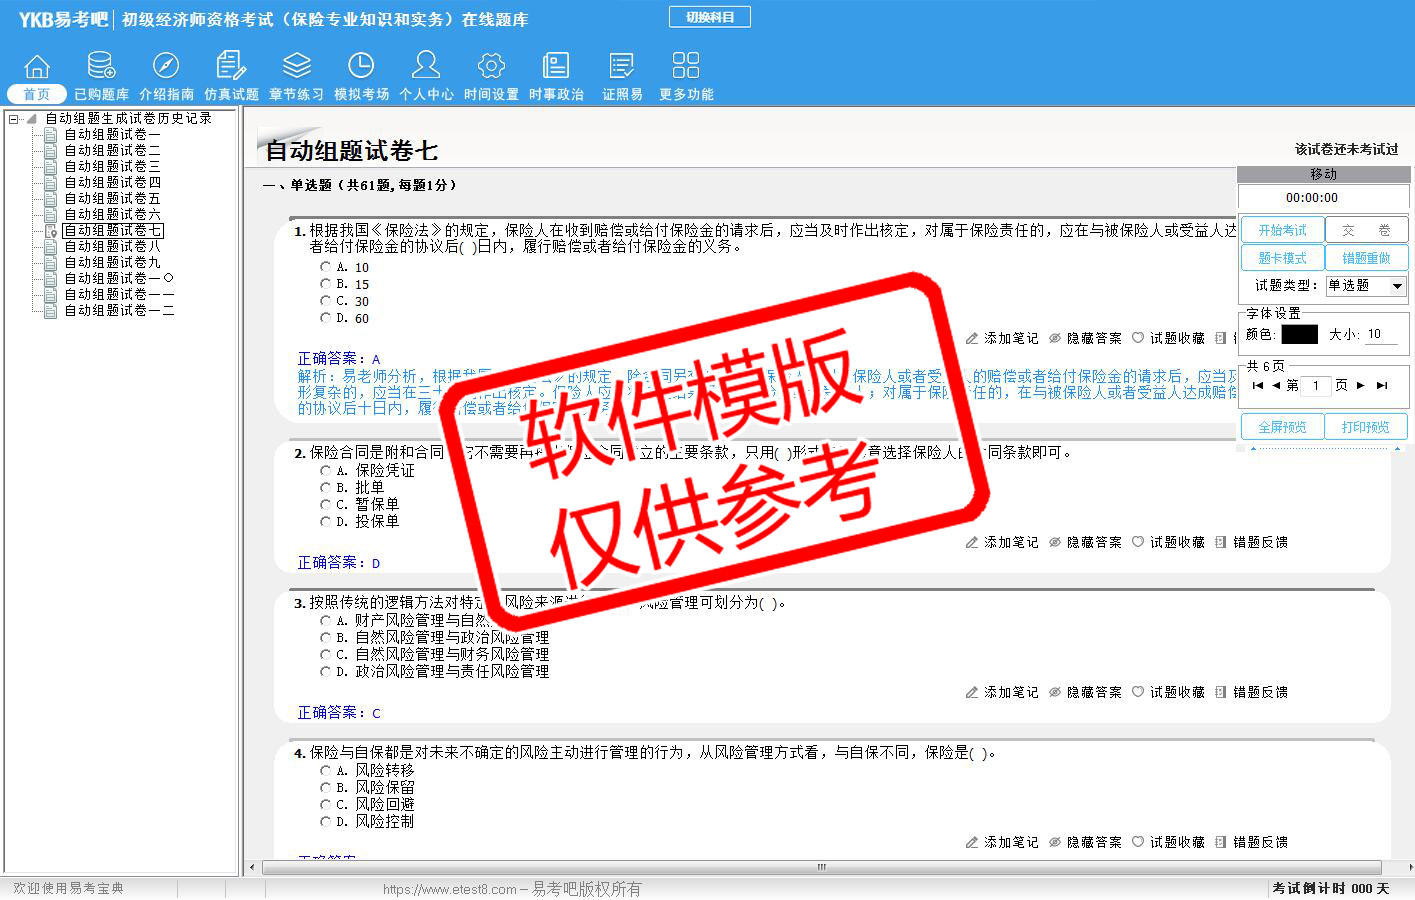
Task: Collapse the 自动组题生成试卷历史记录 tree node
Action: pyautogui.click(x=14, y=119)
